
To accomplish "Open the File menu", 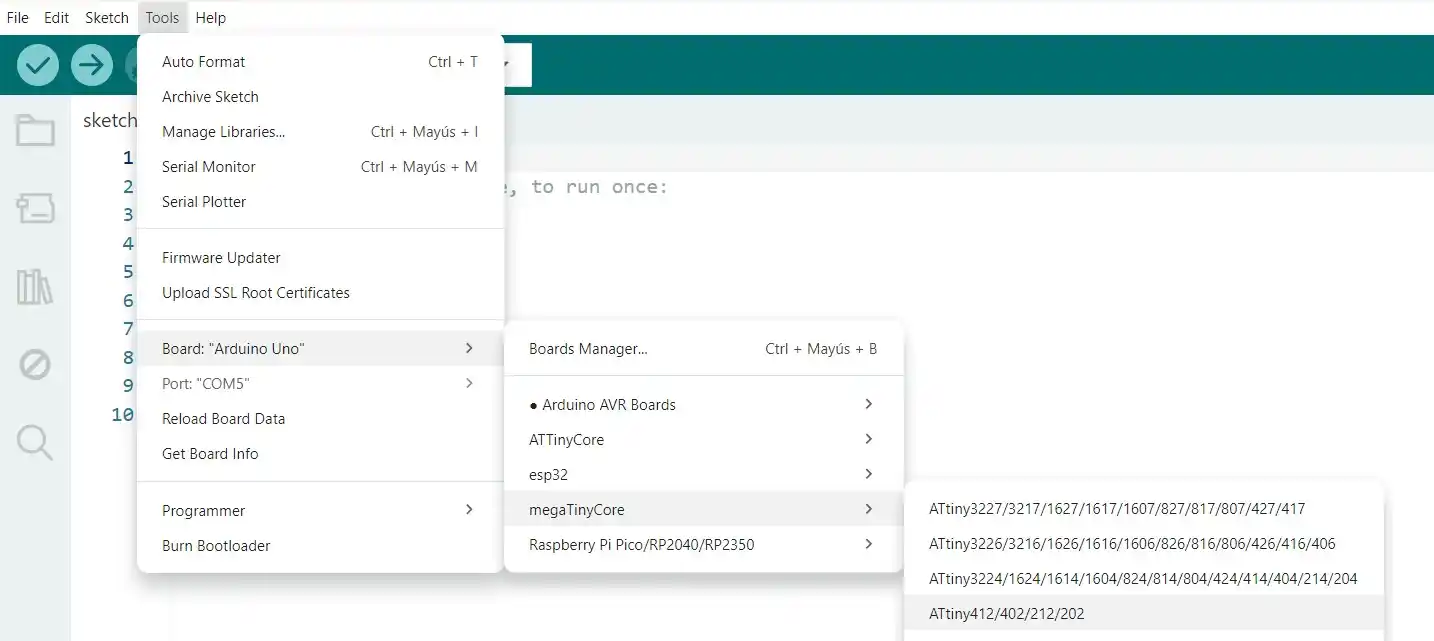I will 18,17.
